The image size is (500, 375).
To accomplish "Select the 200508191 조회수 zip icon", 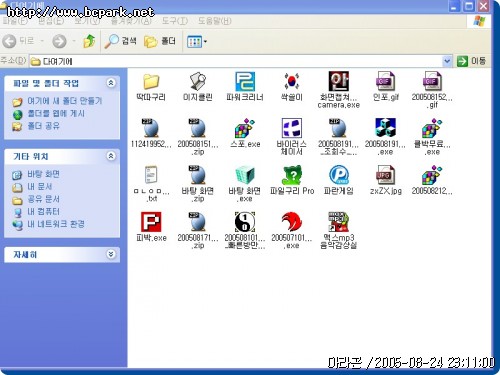I will [339, 128].
